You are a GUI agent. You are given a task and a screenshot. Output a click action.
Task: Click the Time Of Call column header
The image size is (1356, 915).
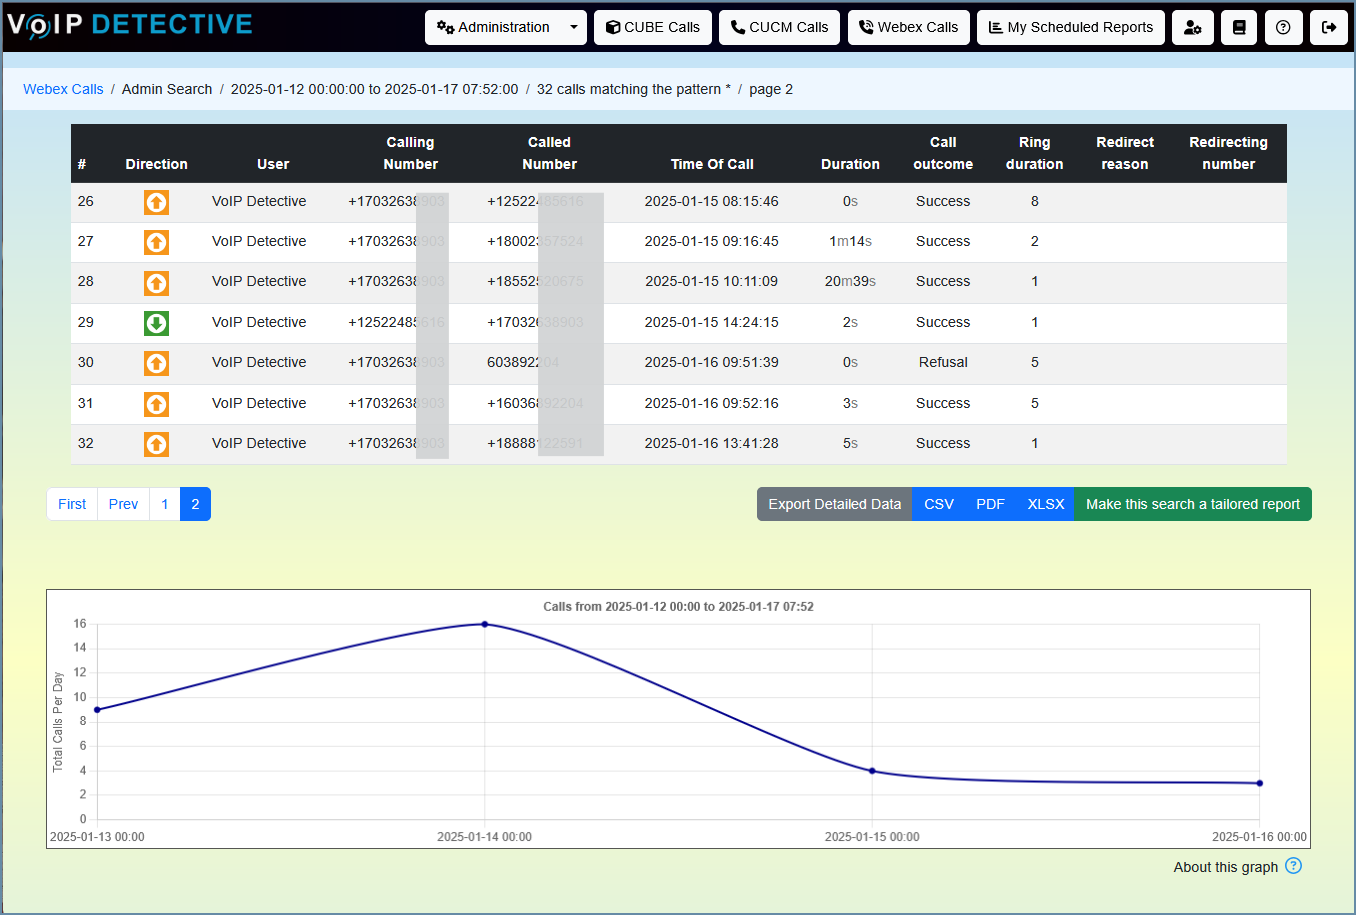tap(712, 164)
